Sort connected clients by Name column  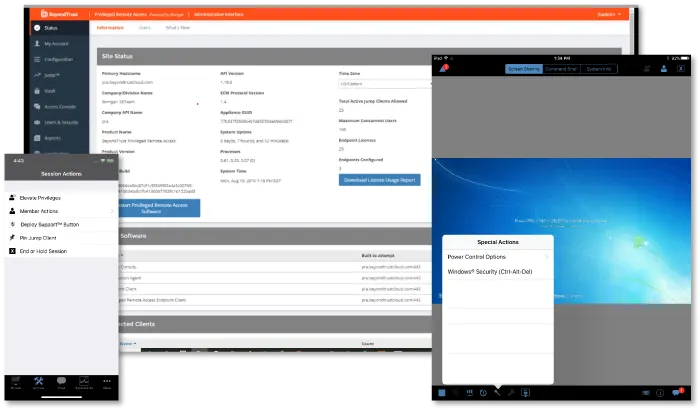128,343
